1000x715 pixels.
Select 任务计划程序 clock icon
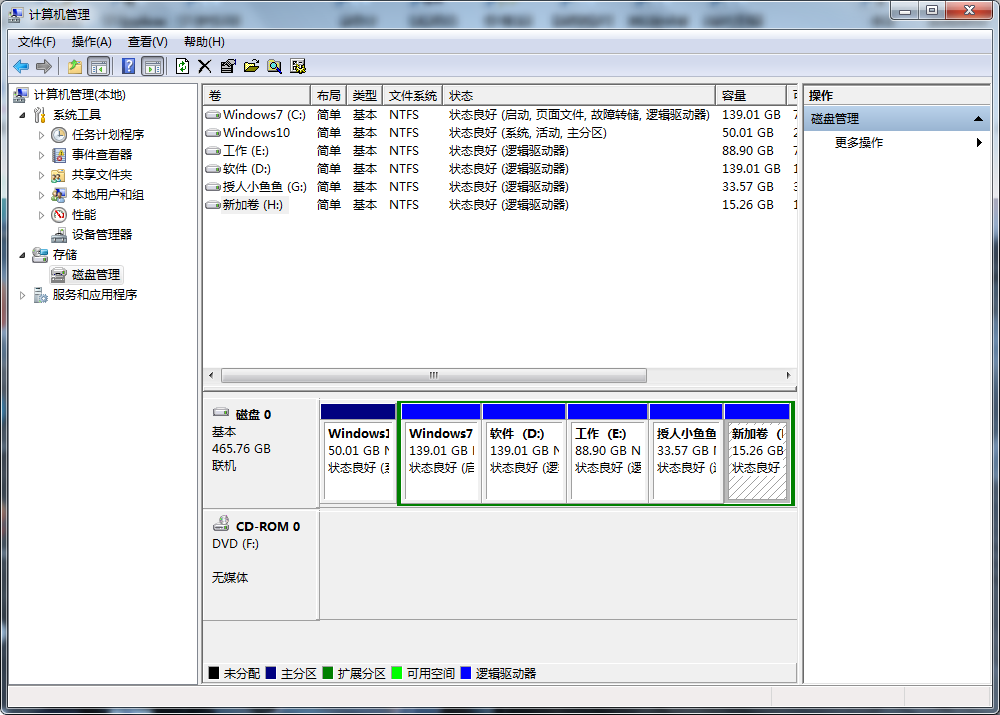pos(59,135)
